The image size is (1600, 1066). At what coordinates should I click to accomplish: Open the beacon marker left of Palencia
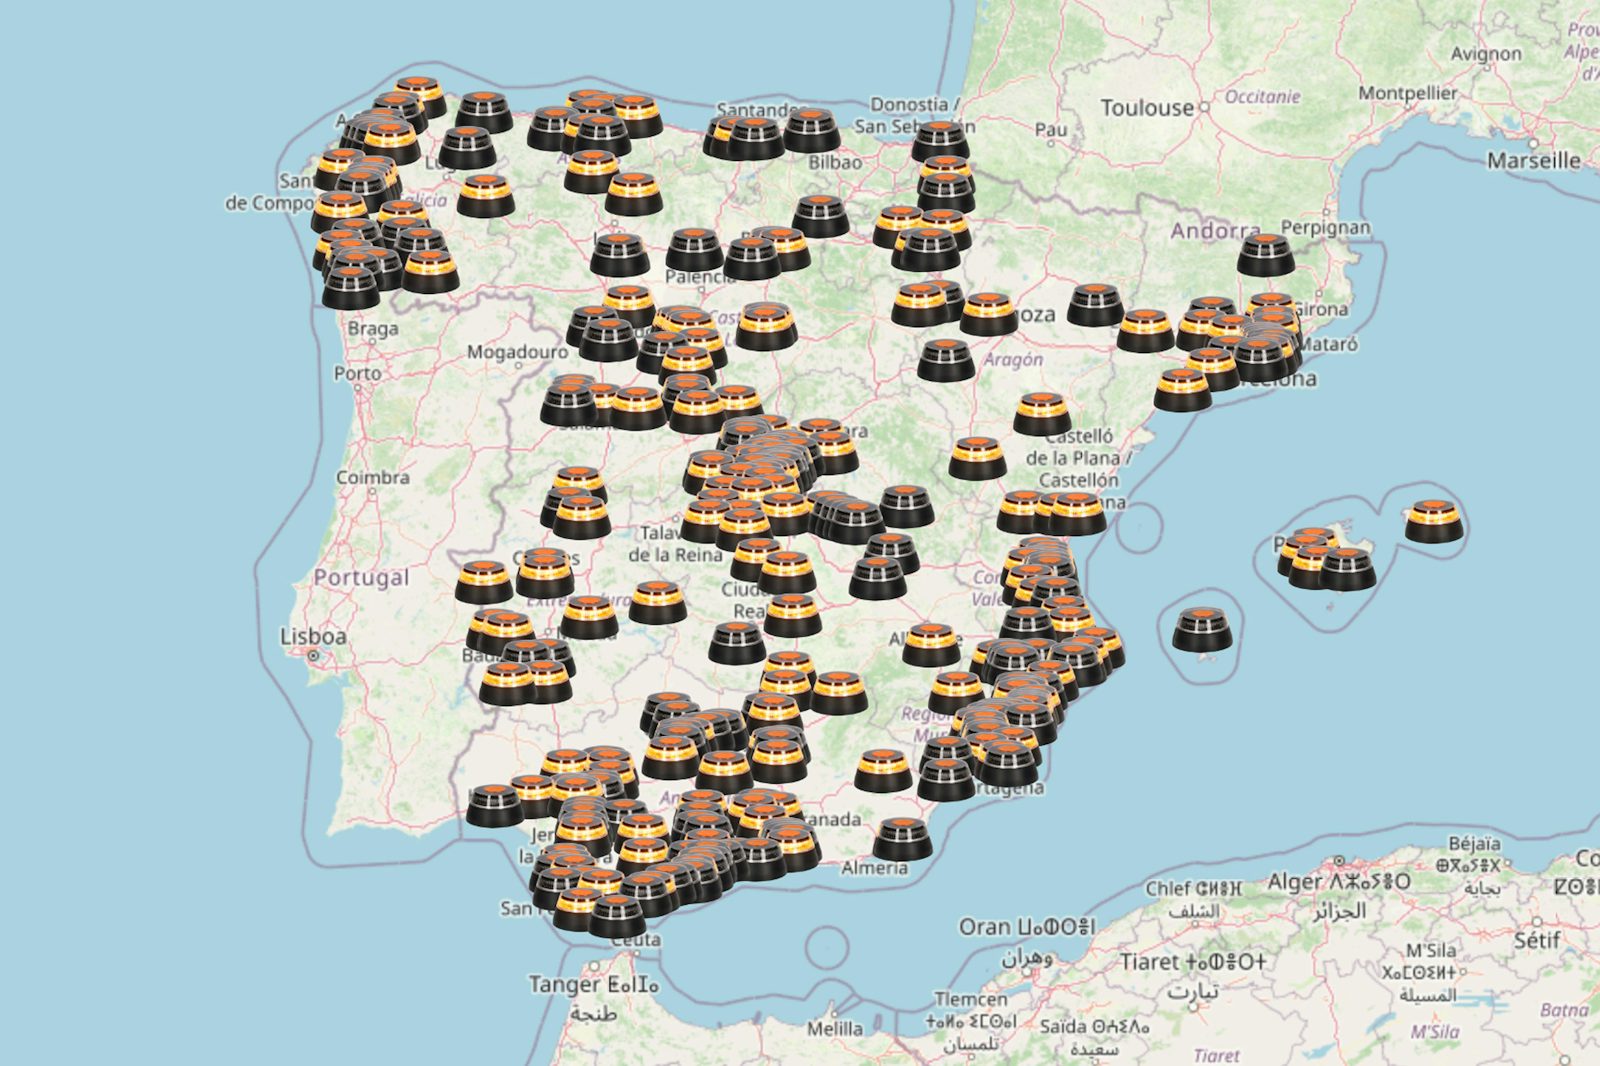pyautogui.click(x=619, y=256)
